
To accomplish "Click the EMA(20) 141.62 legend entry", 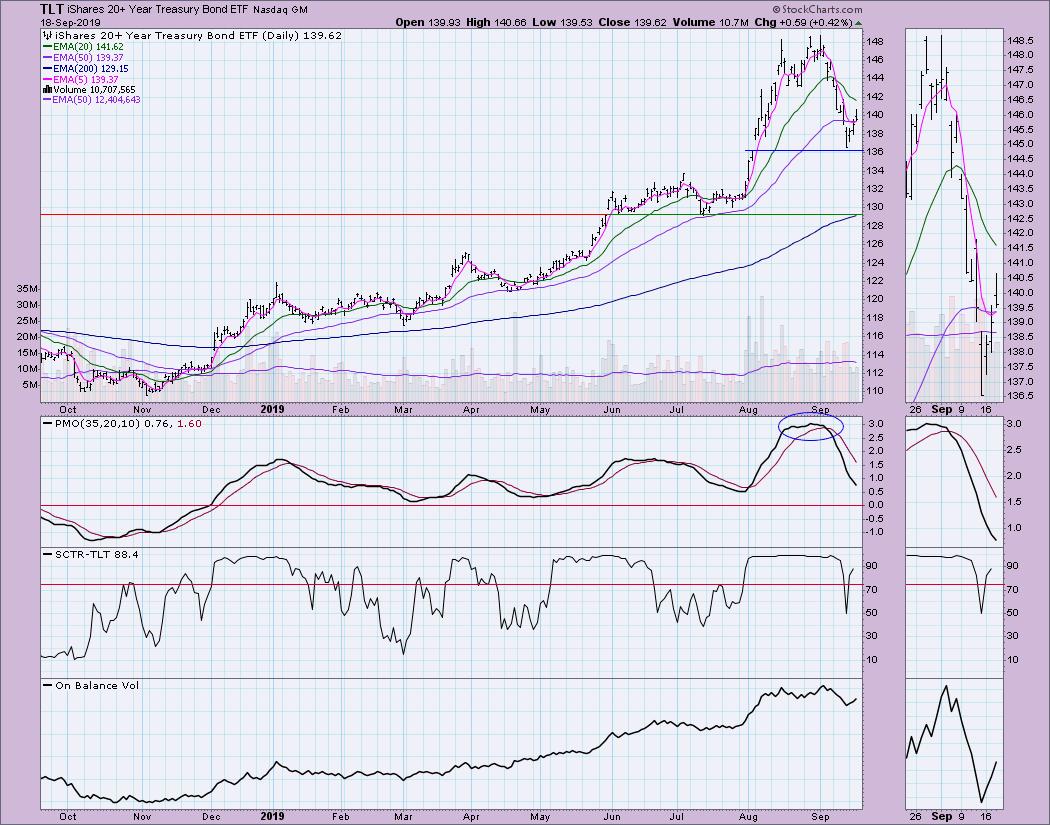I will 88,47.
